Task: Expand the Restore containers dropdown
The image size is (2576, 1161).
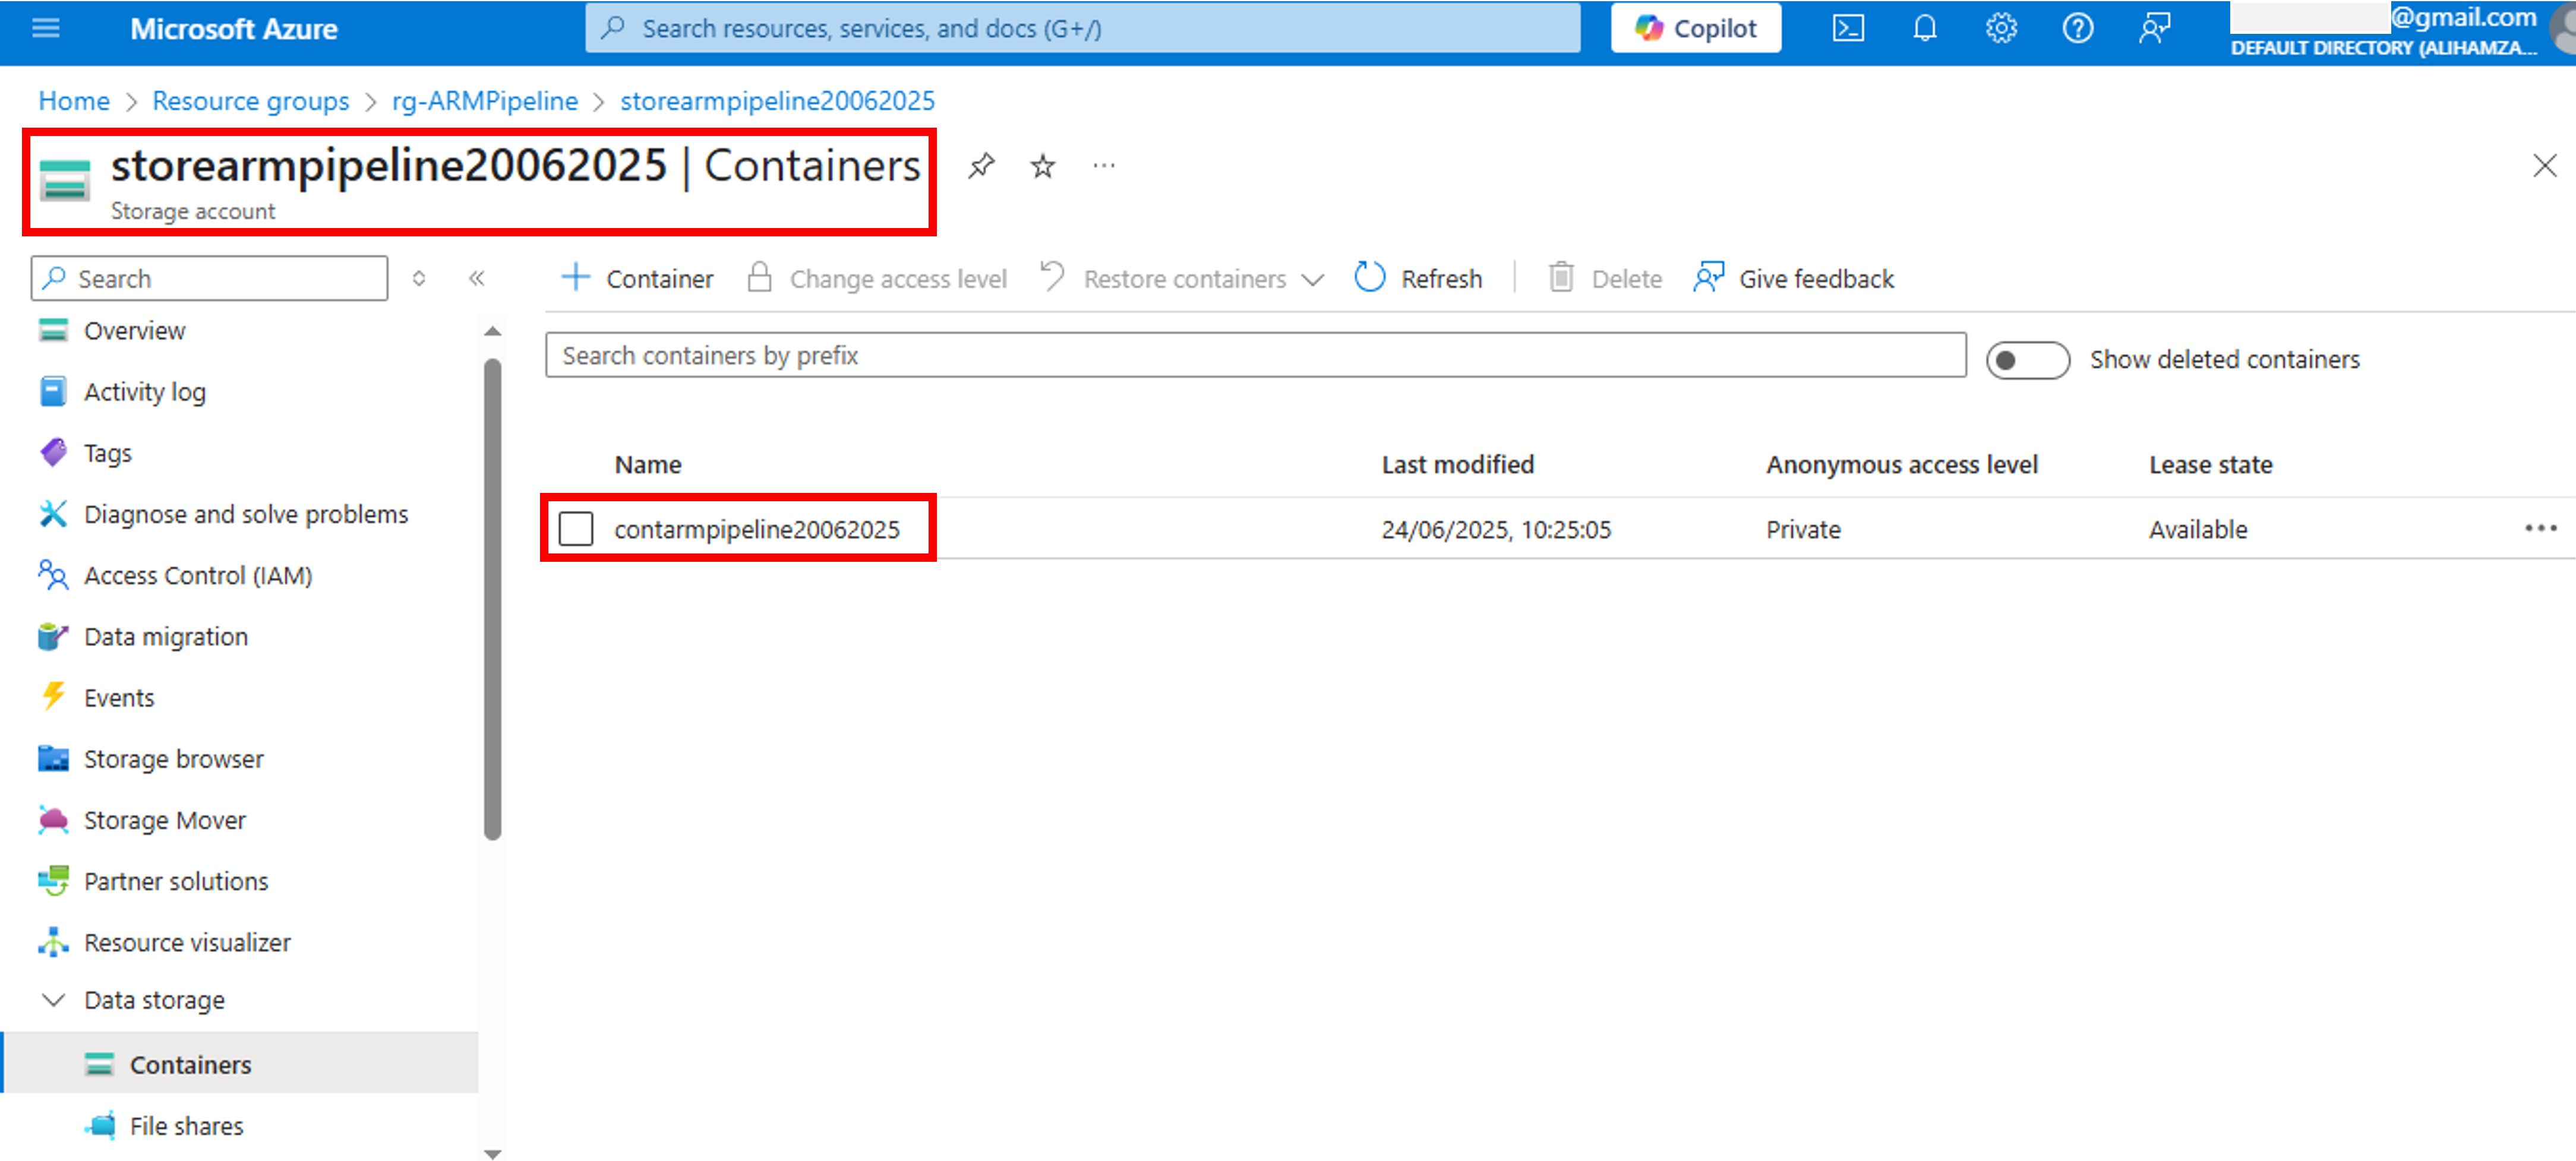Action: (x=1313, y=279)
